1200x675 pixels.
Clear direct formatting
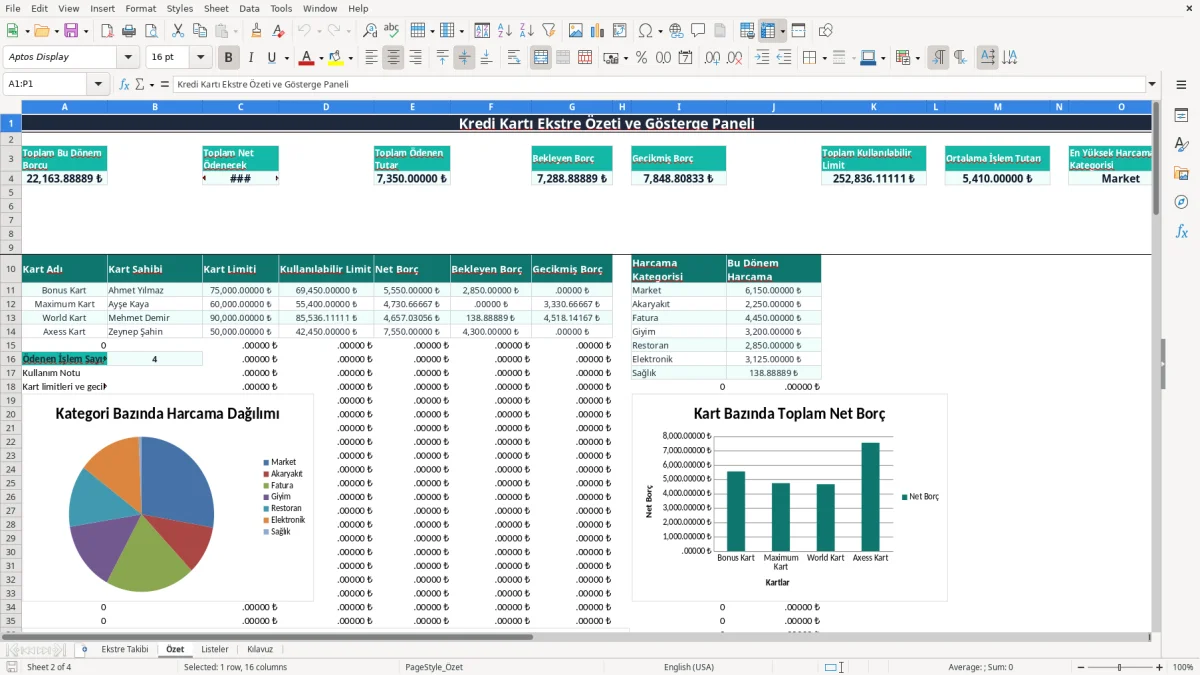point(278,31)
